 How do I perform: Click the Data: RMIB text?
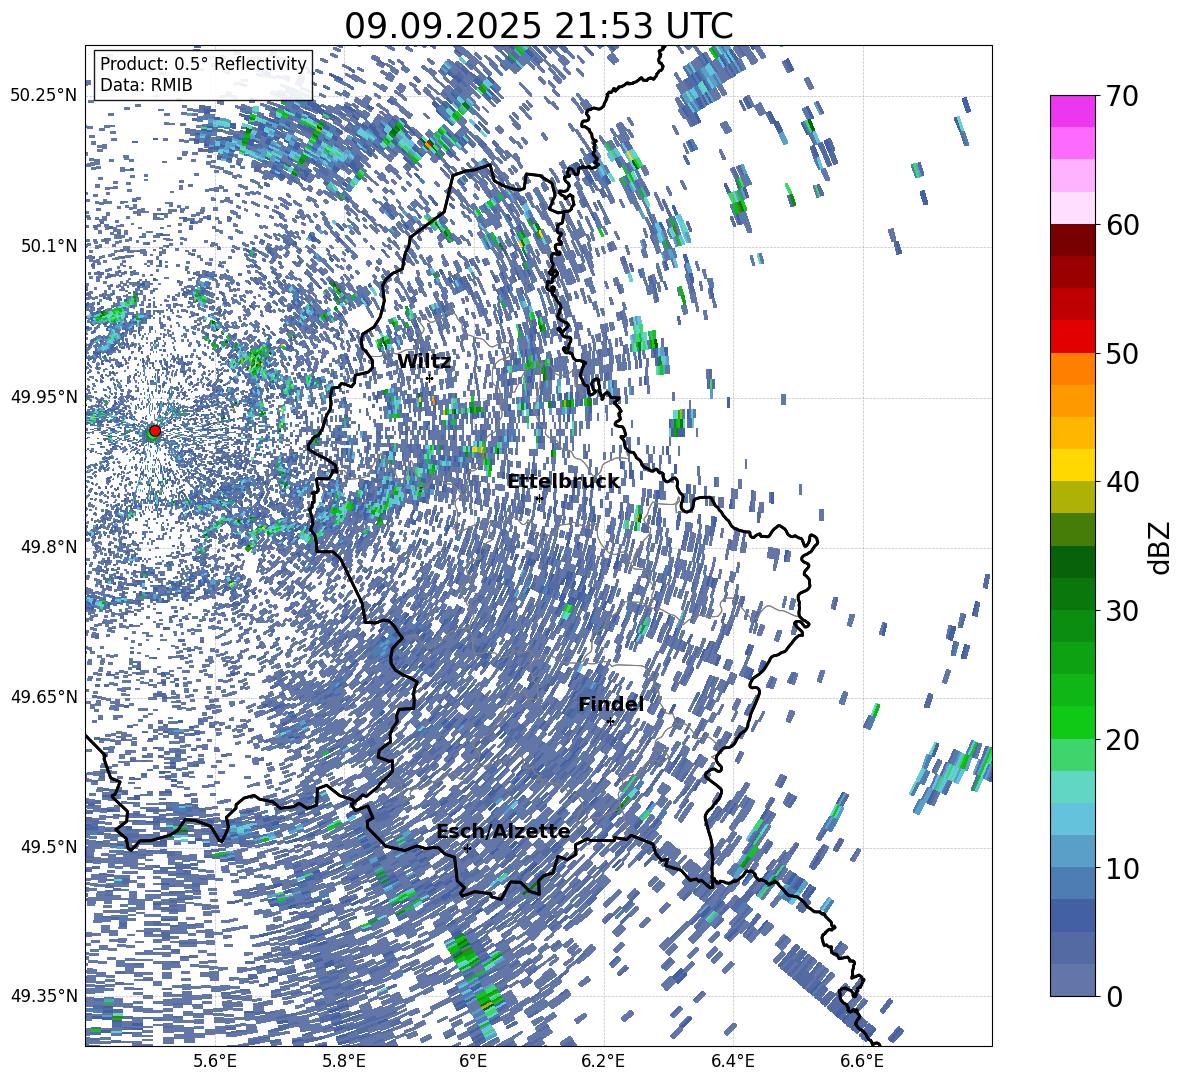tap(146, 85)
